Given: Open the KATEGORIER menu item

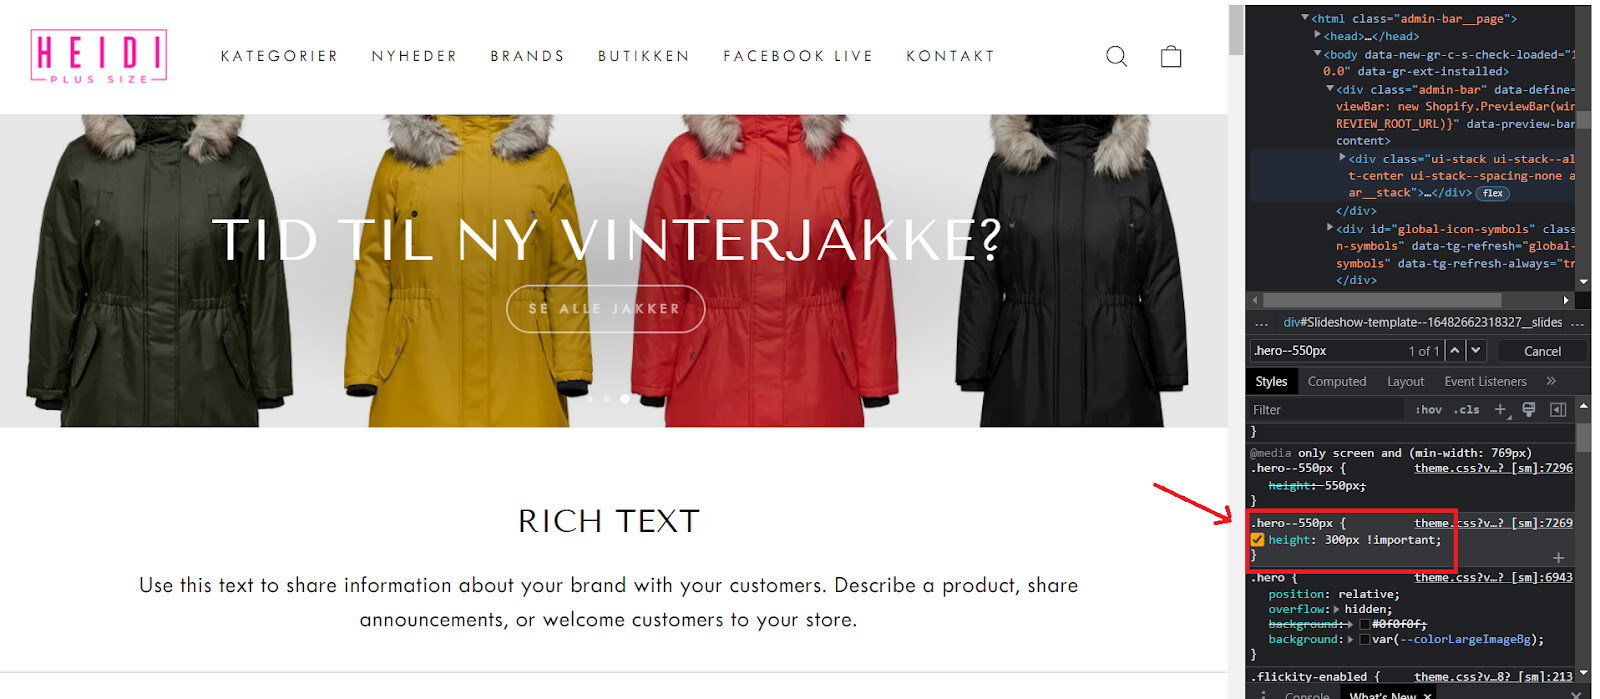Looking at the screenshot, I should click(279, 56).
